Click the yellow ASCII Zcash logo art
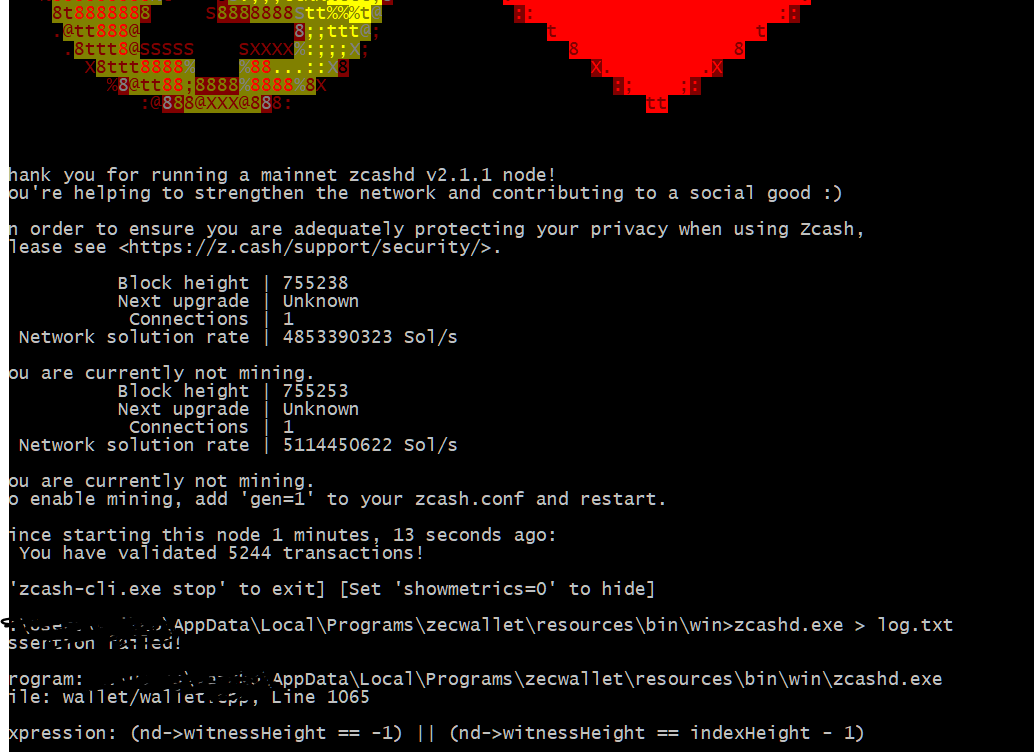Screen dimensions: 1034x752 (x=218, y=55)
